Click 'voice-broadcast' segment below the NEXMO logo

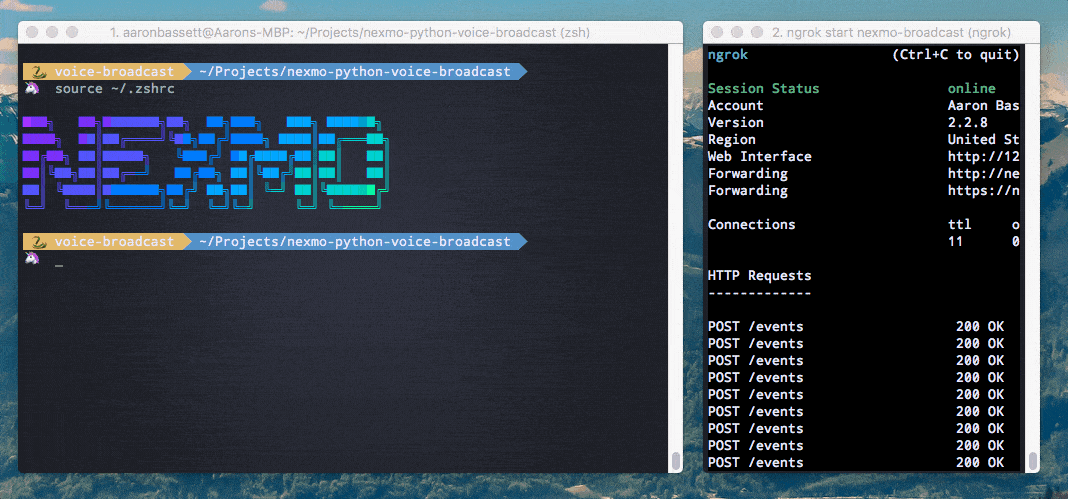[114, 242]
